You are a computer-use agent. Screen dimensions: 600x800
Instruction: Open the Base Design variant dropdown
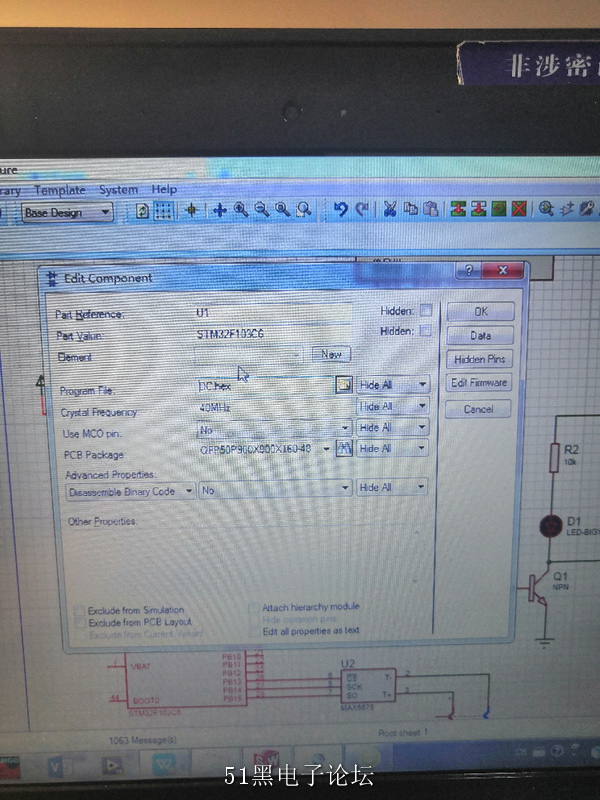[x=67, y=212]
